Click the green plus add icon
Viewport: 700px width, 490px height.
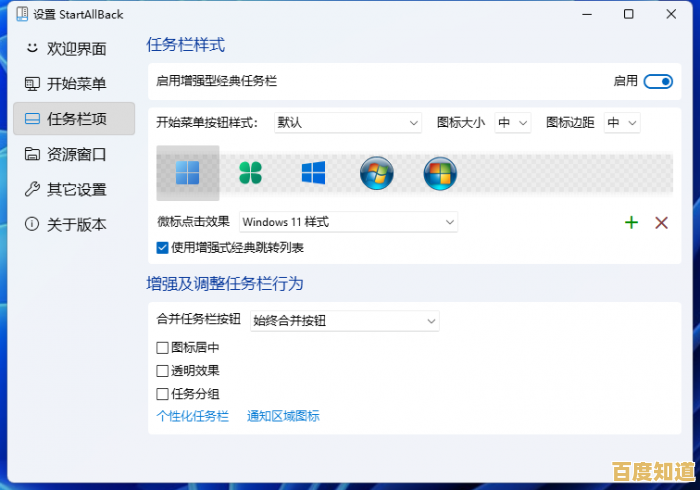click(x=631, y=222)
